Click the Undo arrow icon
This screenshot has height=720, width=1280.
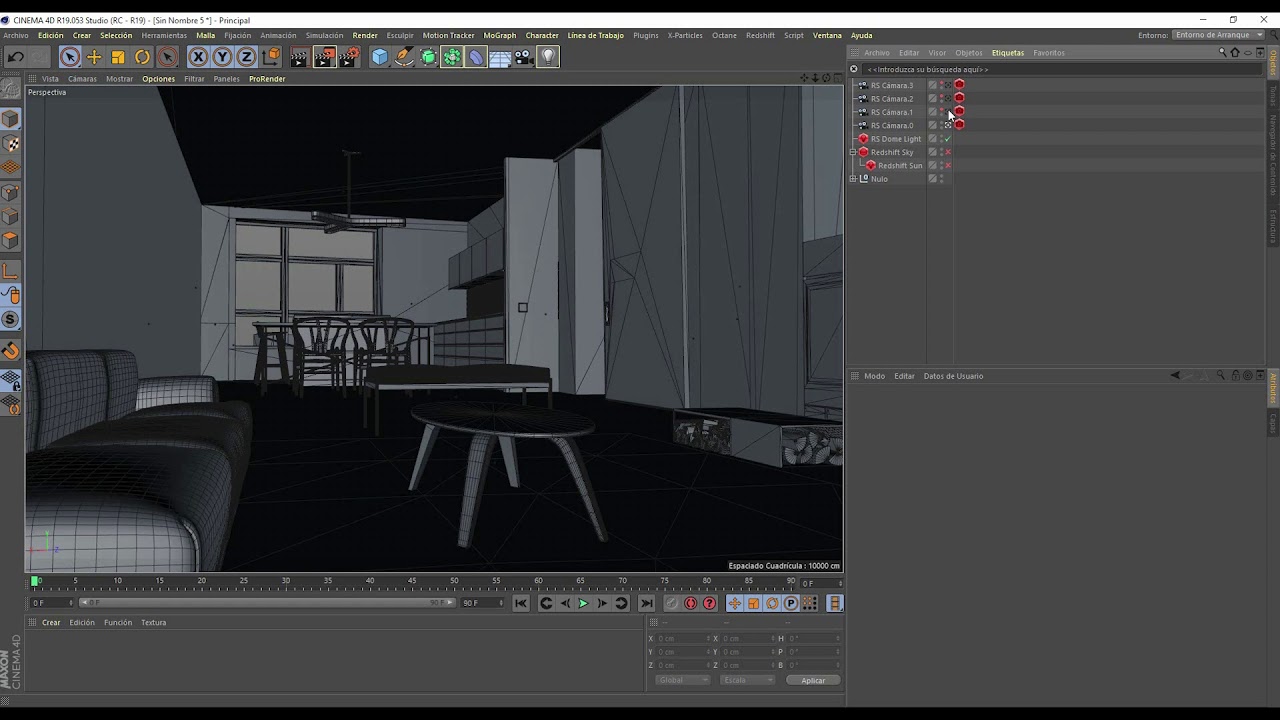pyautogui.click(x=16, y=57)
